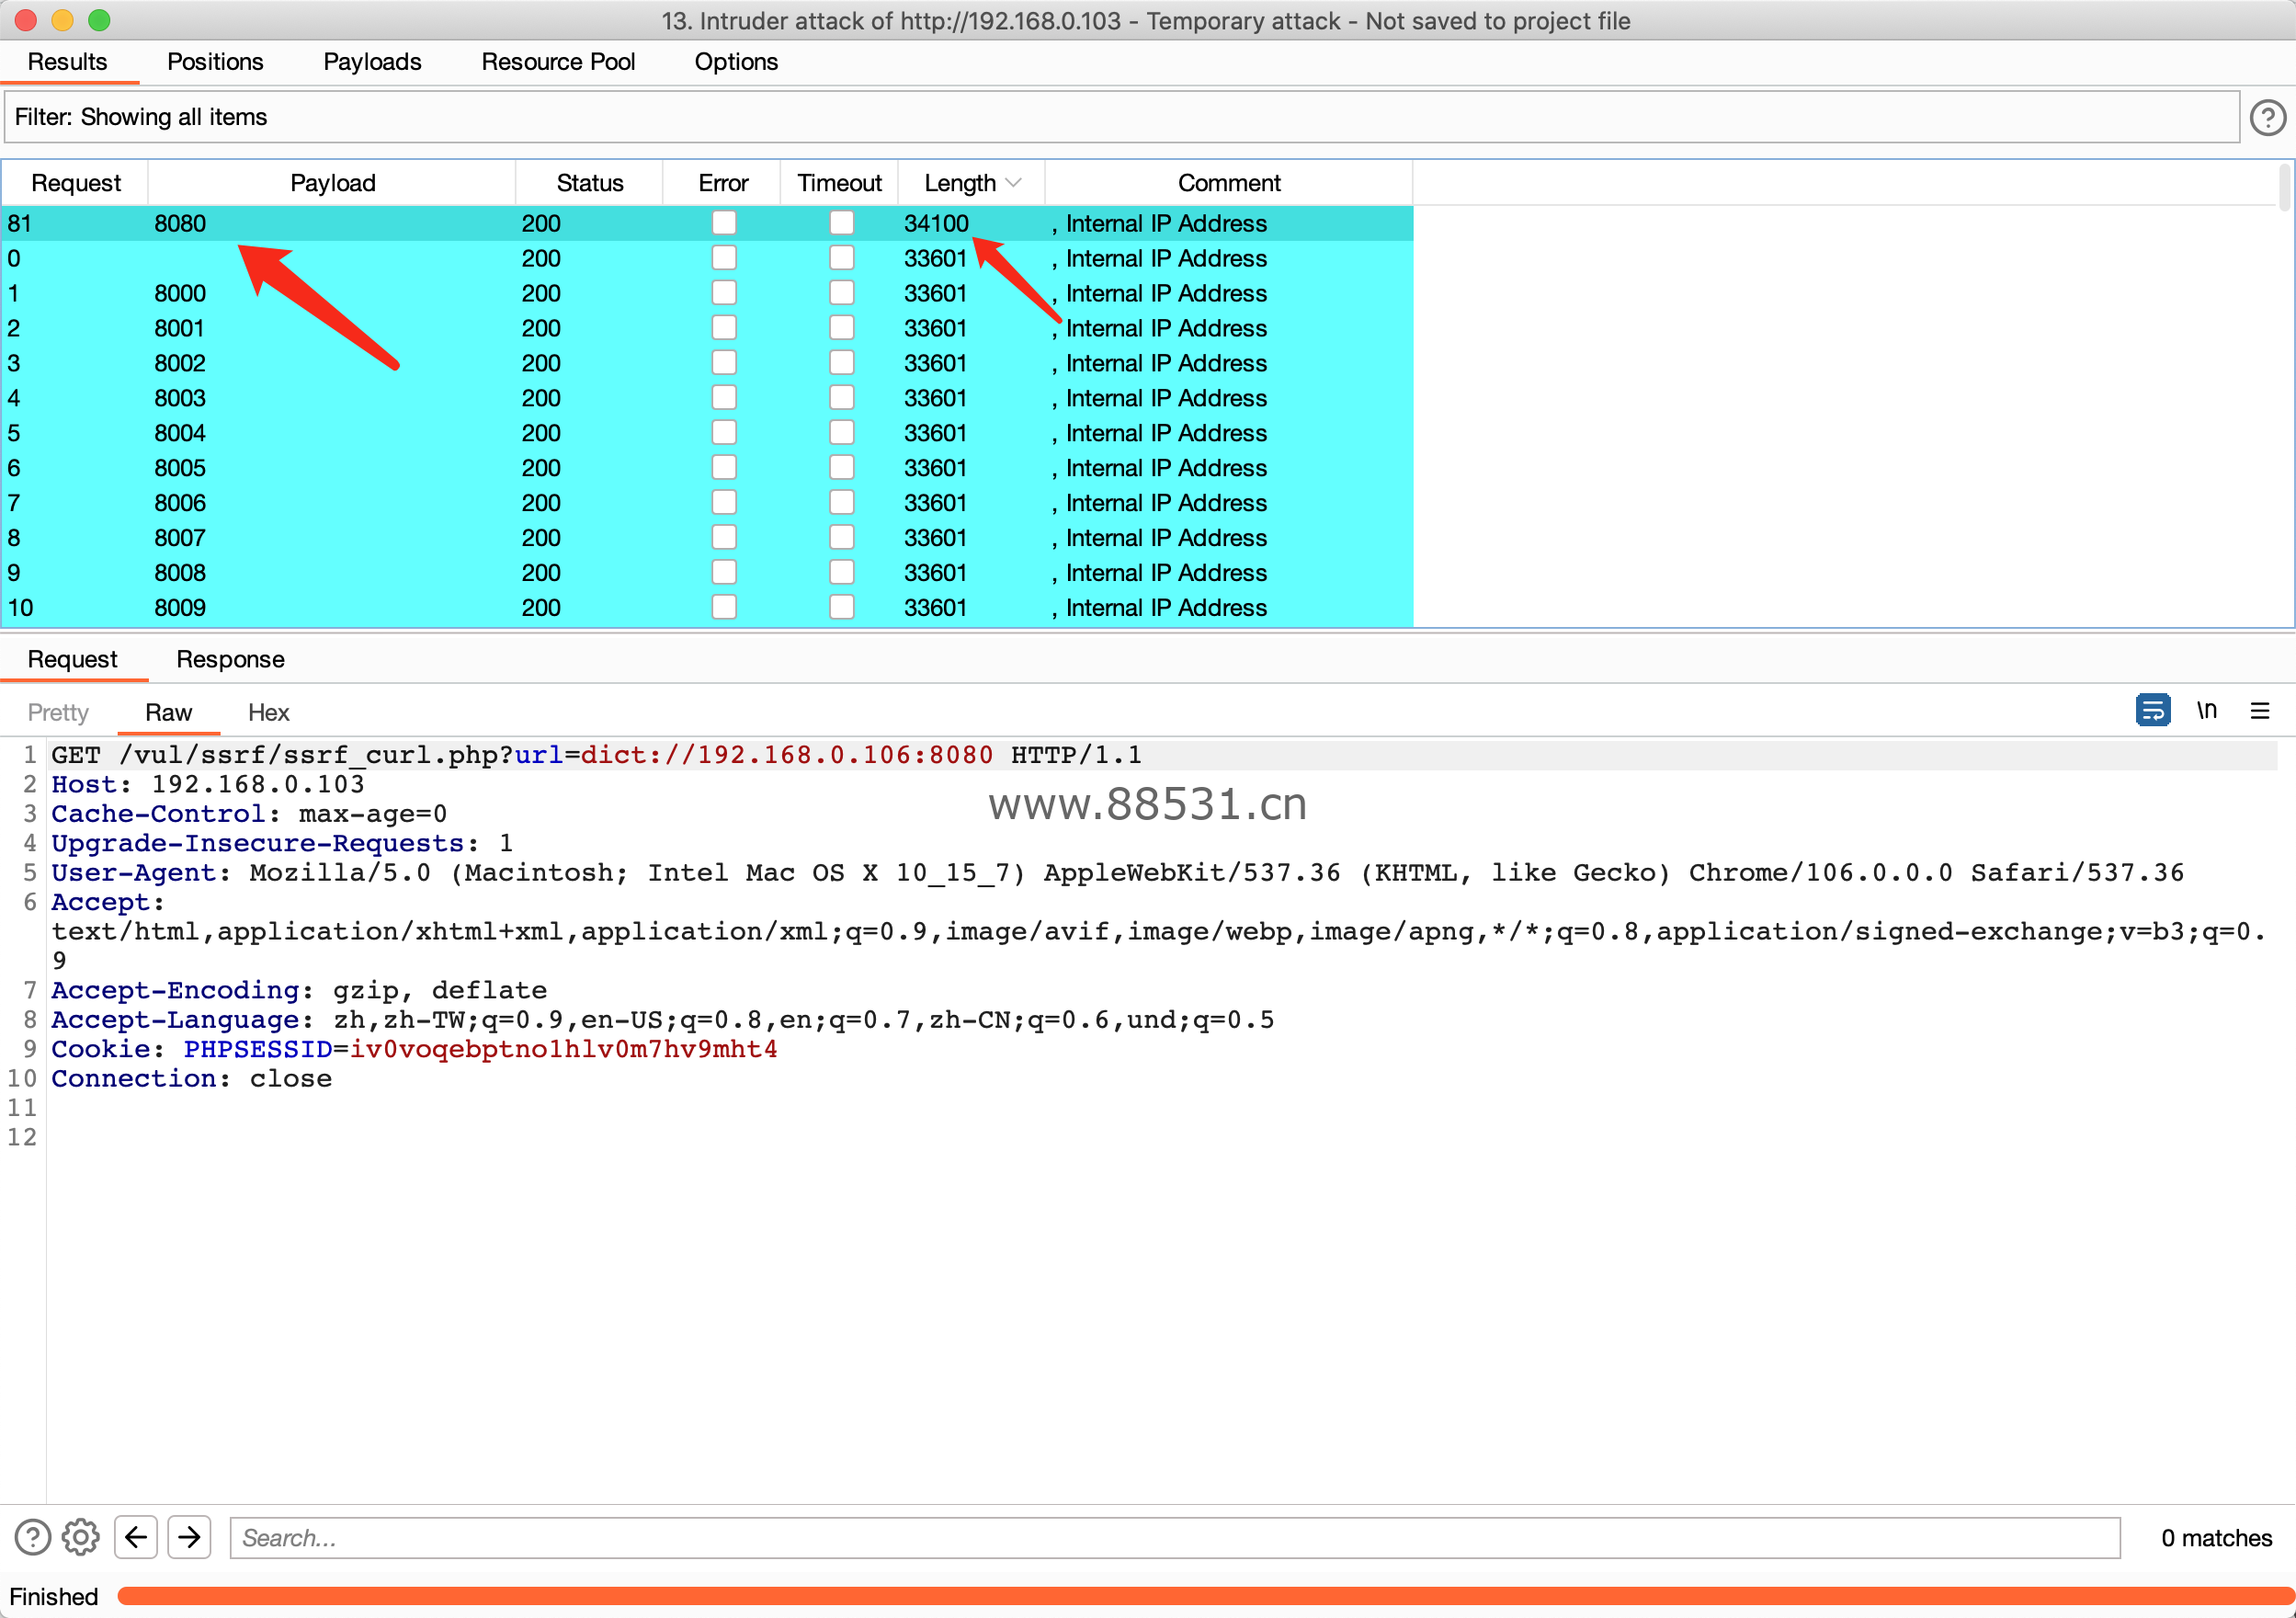Sort results using the Length column chevron

[x=1013, y=183]
